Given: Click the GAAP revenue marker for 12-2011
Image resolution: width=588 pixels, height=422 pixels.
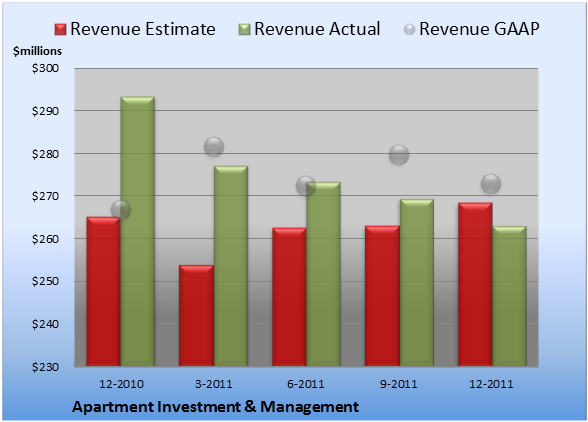Looking at the screenshot, I should click(x=491, y=184).
